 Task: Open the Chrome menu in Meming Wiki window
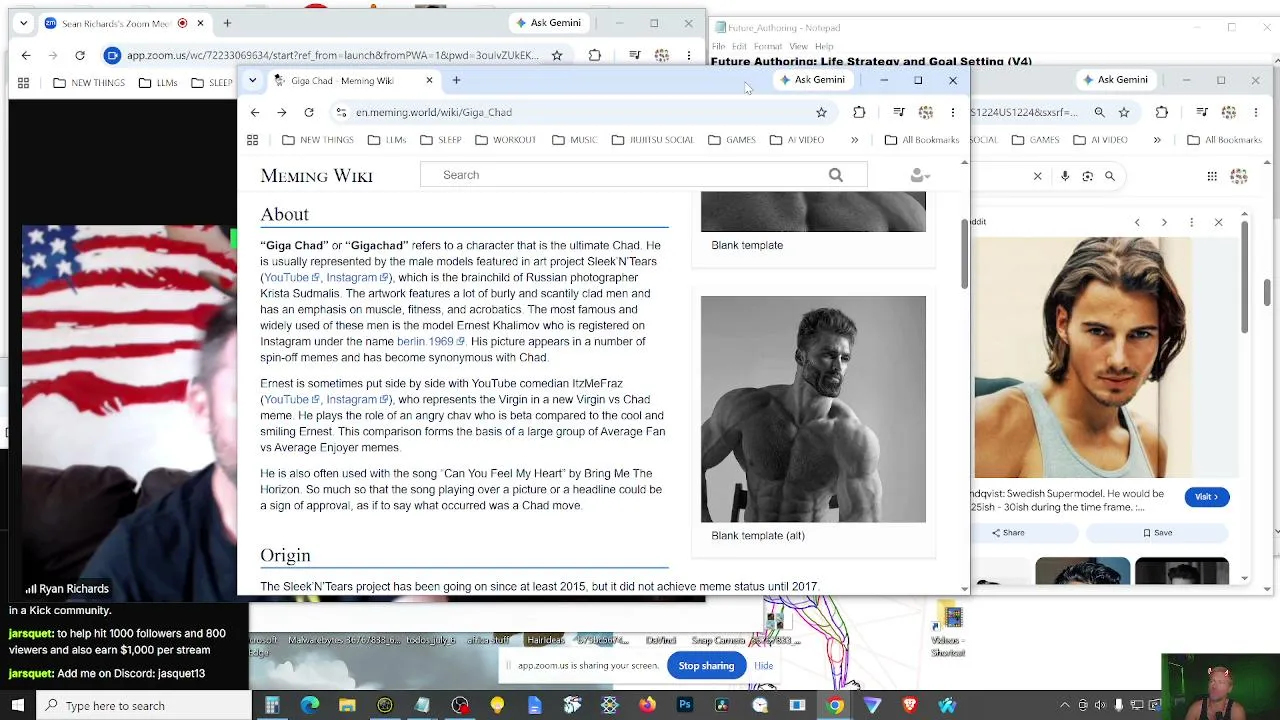point(953,112)
